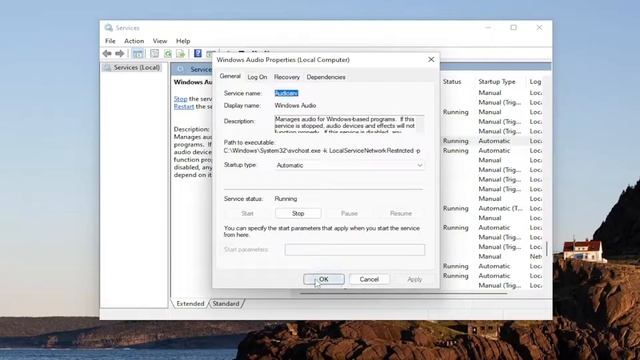This screenshot has width=640, height=360.
Task: Click the Services window title icon
Action: tap(109, 28)
